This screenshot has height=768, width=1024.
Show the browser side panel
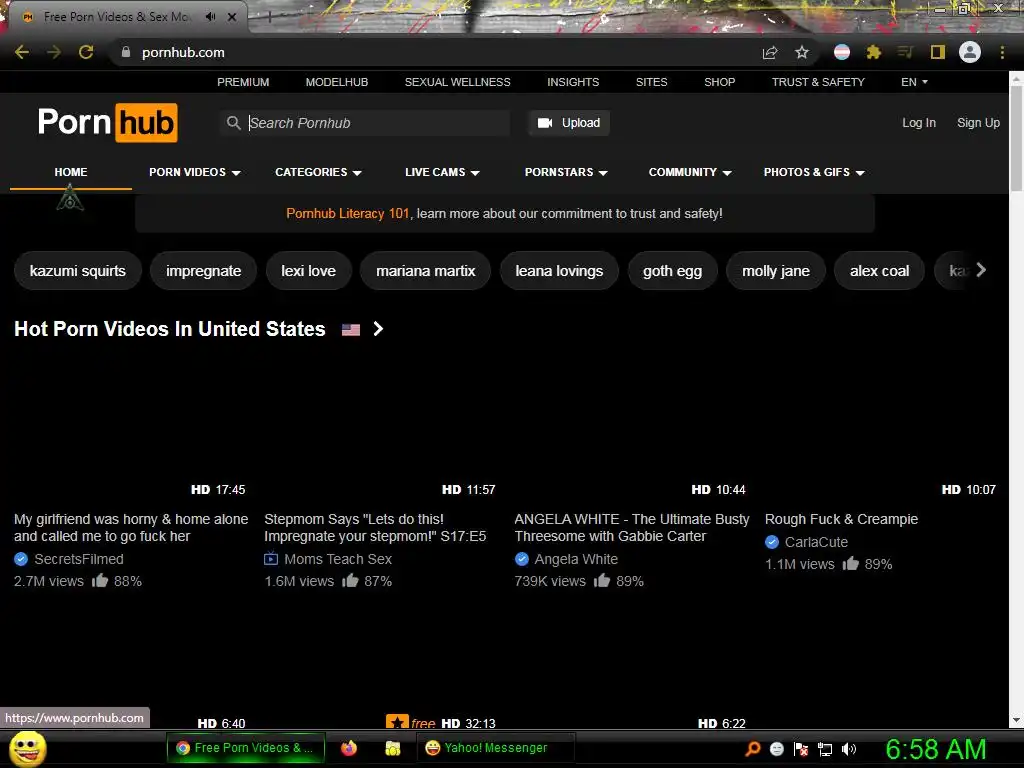tap(938, 52)
